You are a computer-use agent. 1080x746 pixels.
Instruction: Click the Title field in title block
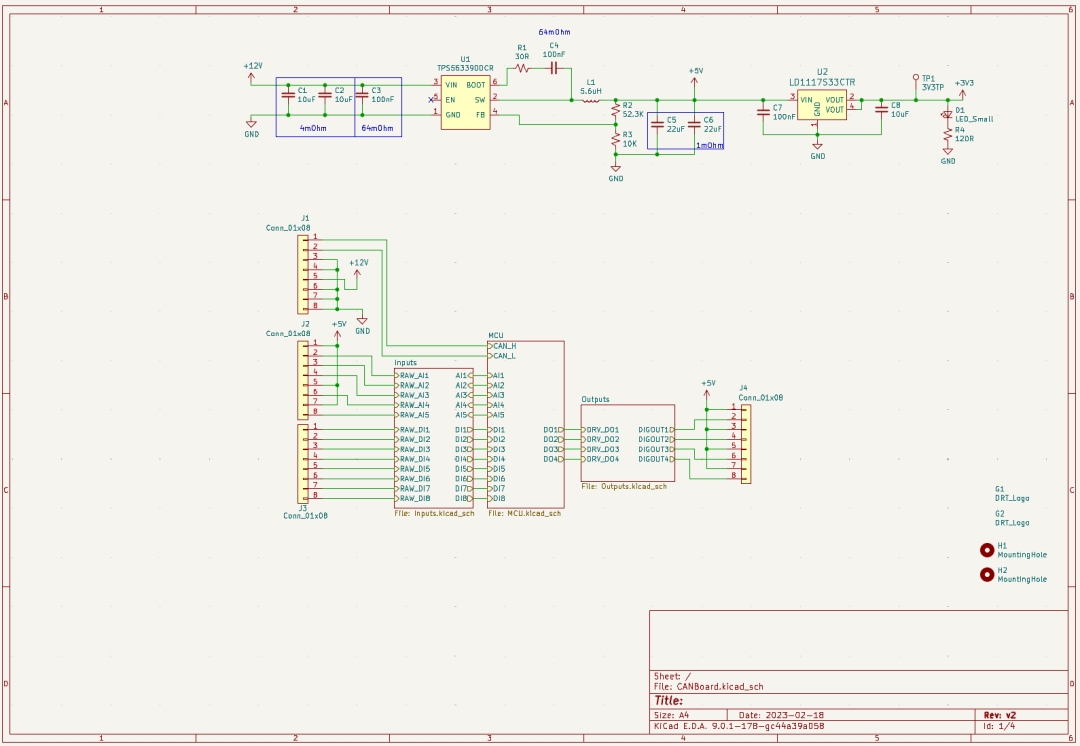[x=668, y=701]
